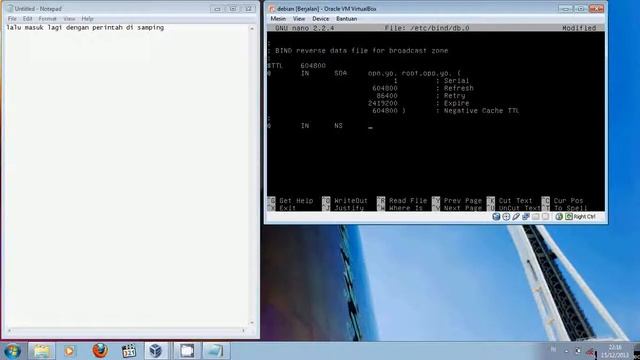Open the Windows Start menu

pos(12,351)
